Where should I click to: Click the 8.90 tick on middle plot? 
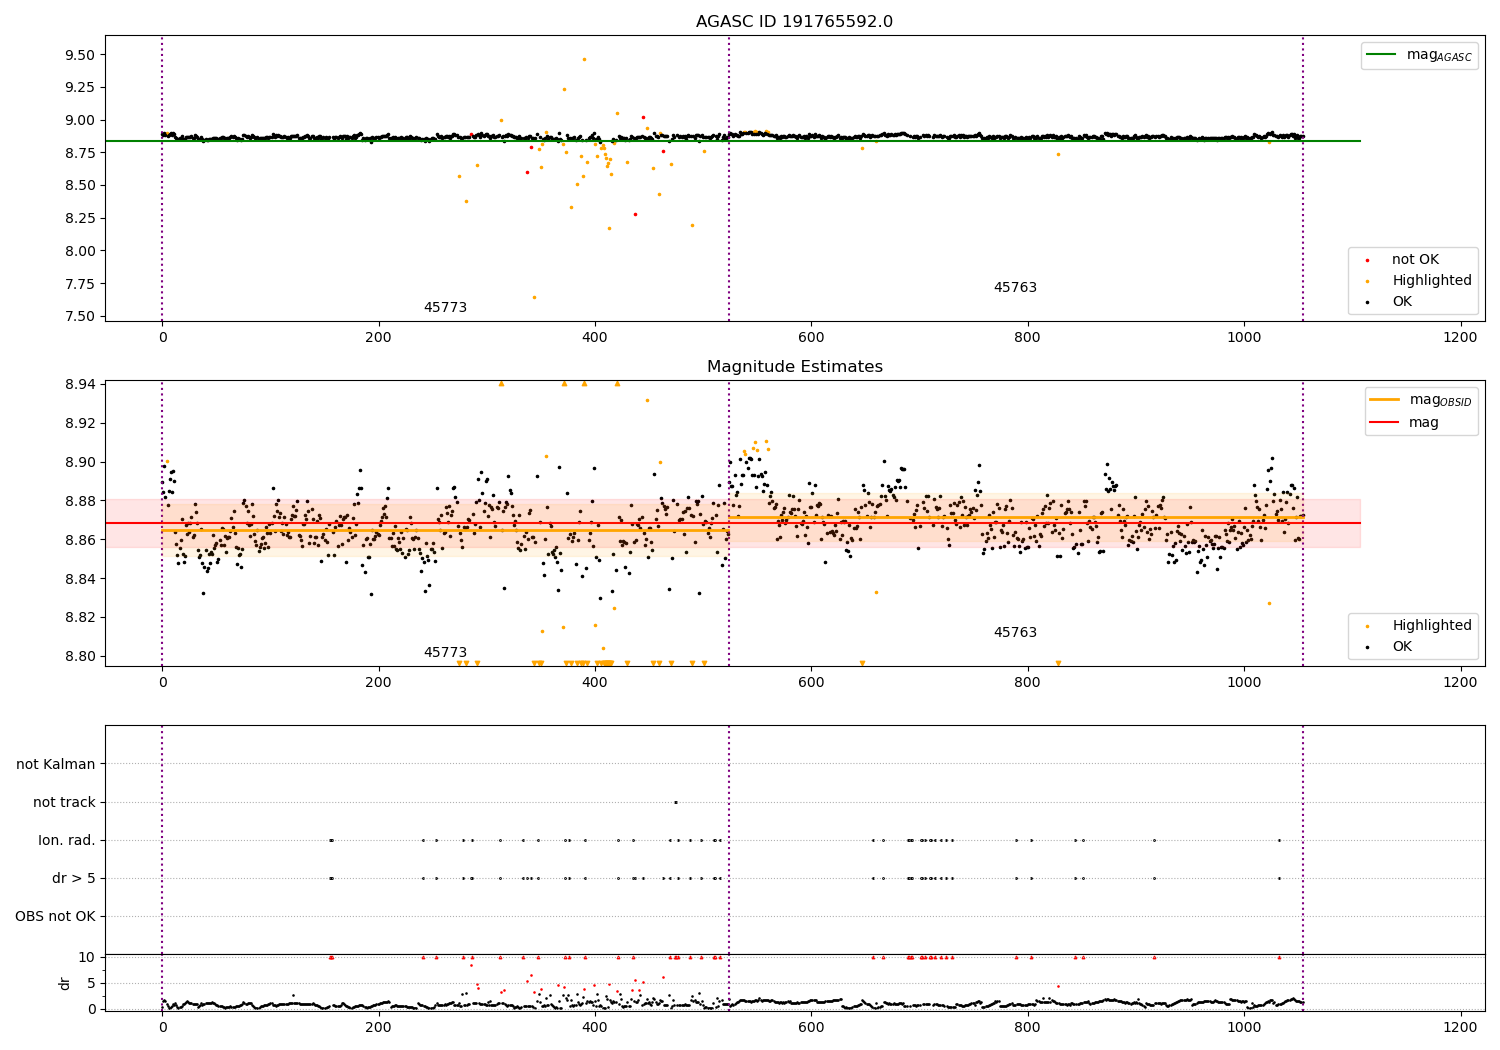tap(79, 462)
